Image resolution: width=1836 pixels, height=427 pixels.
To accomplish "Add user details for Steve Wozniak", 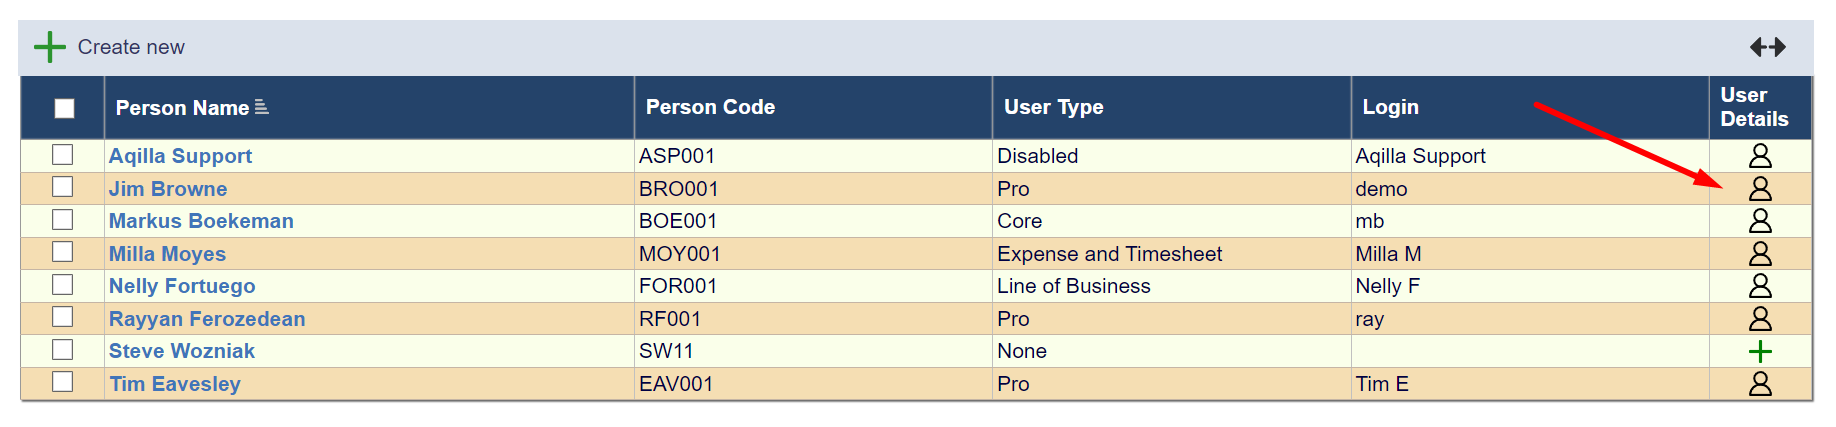I will (x=1760, y=351).
